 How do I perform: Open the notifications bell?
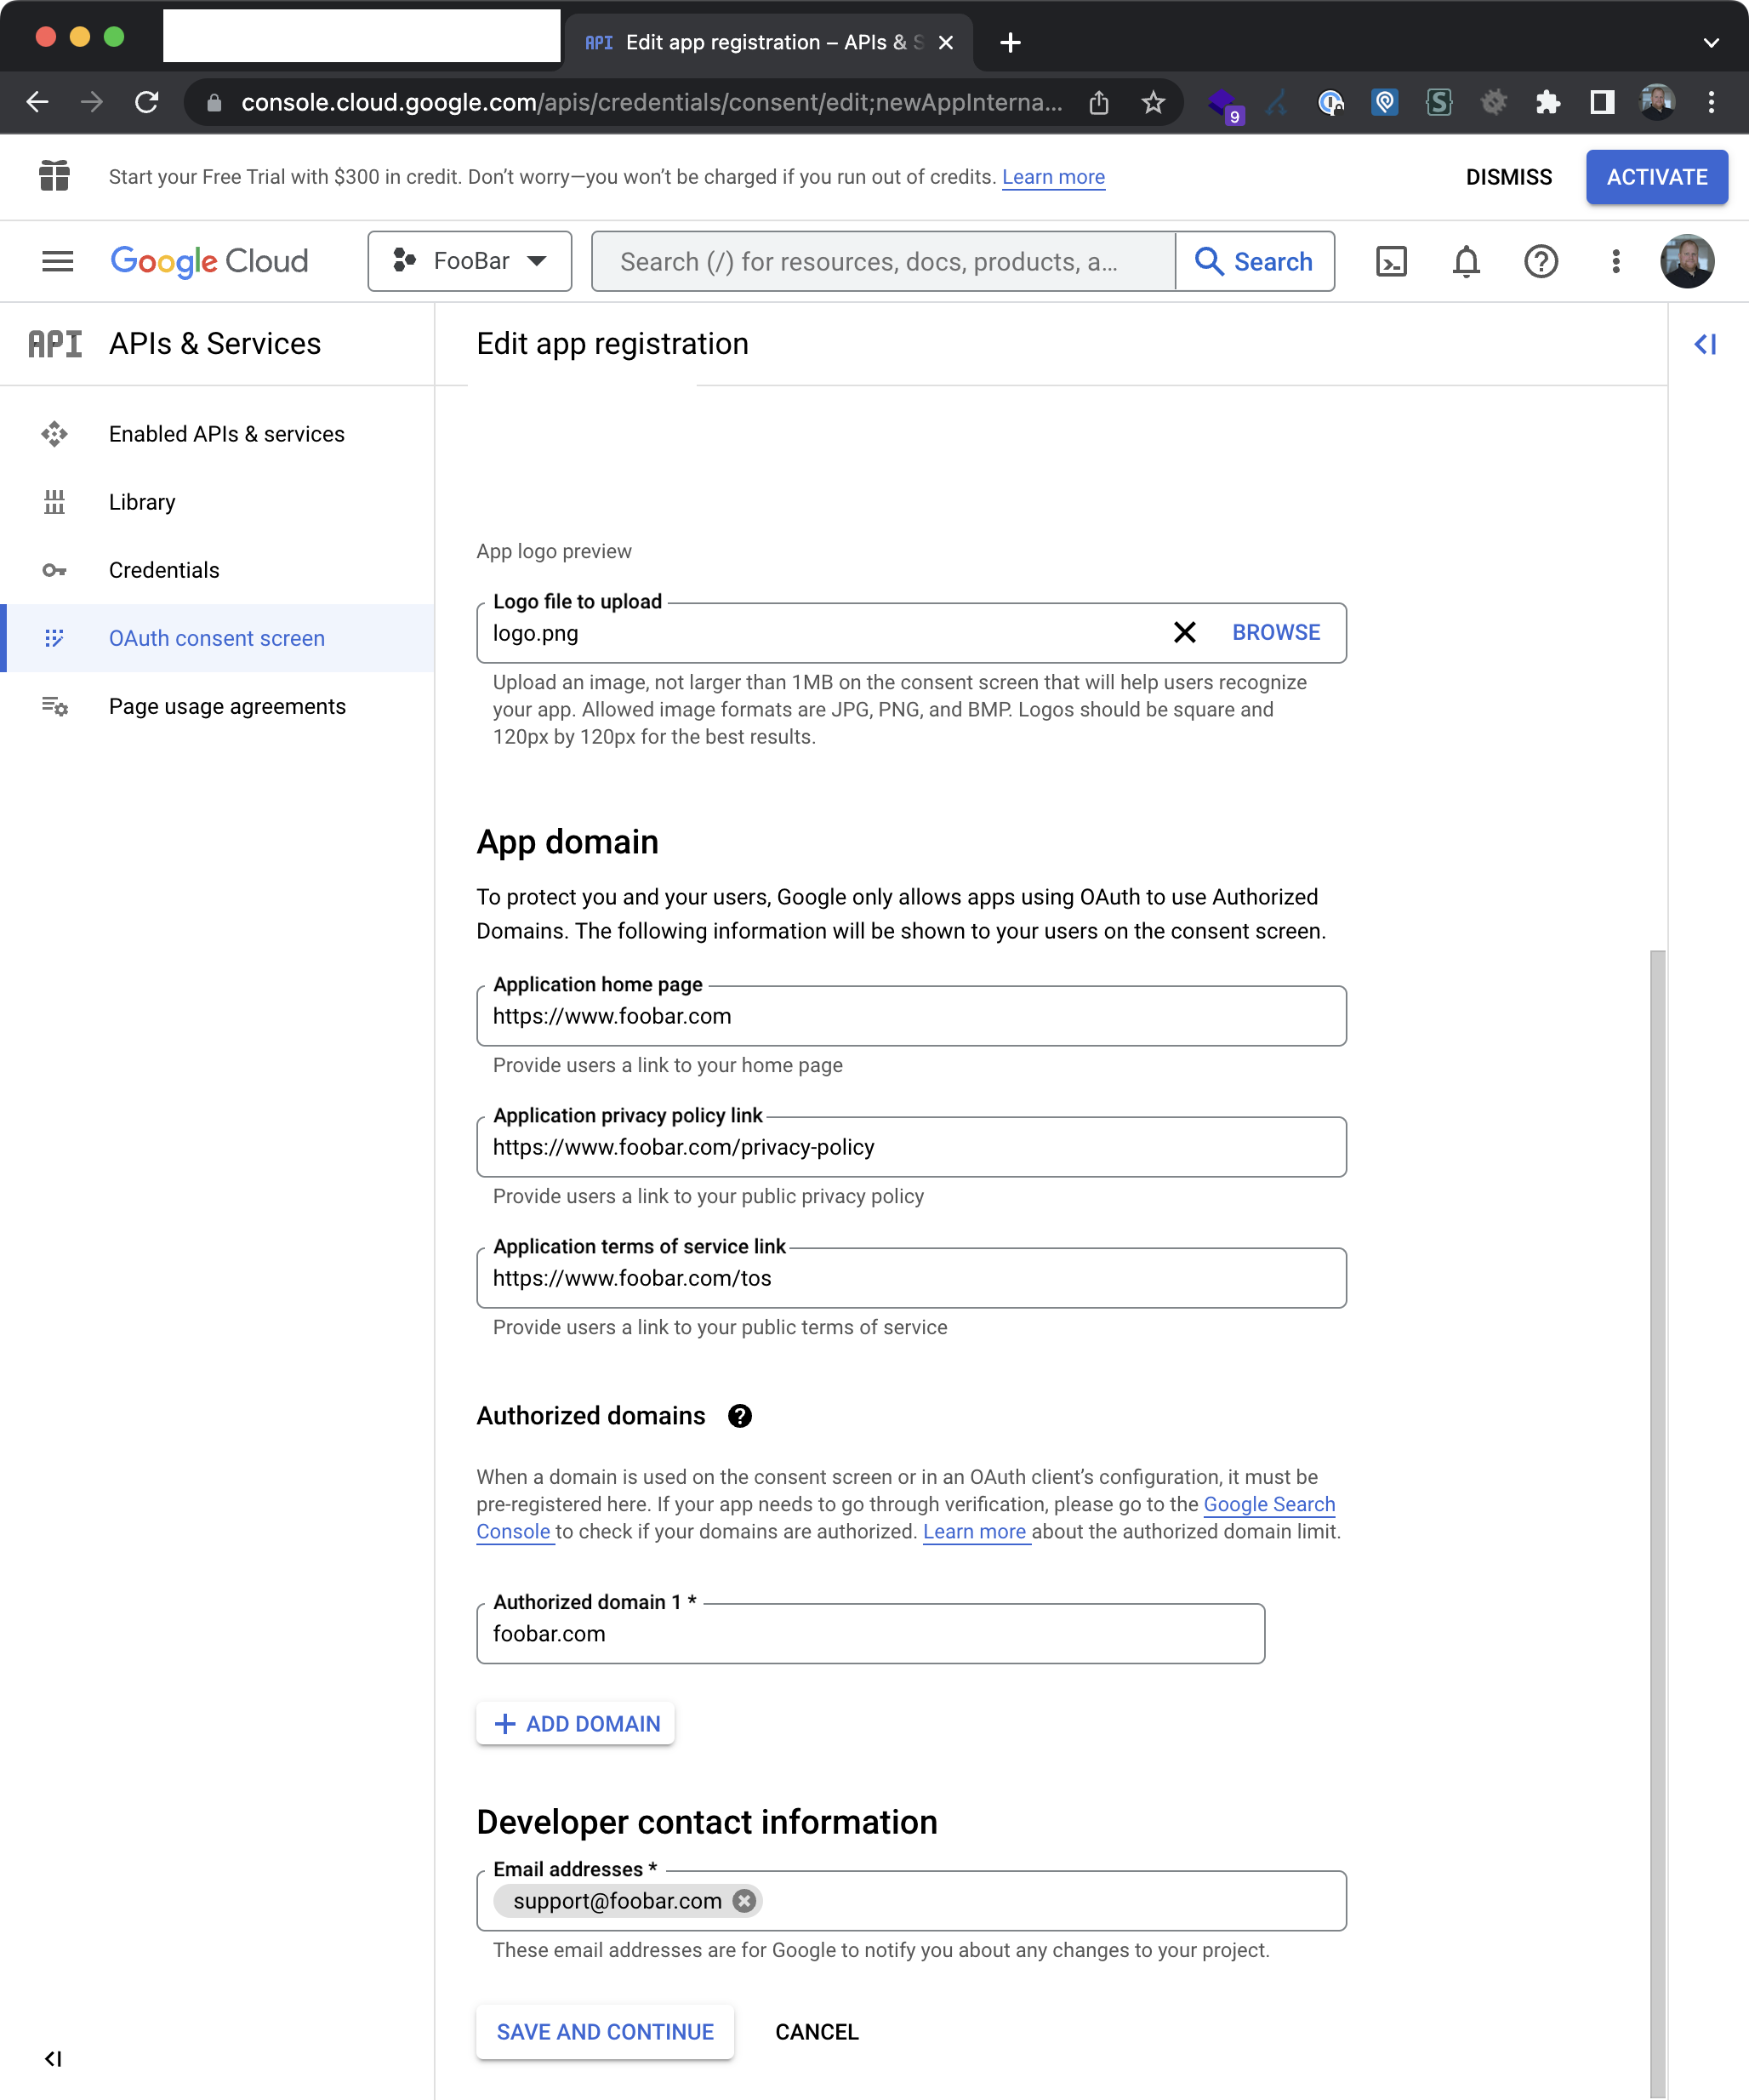pyautogui.click(x=1465, y=262)
